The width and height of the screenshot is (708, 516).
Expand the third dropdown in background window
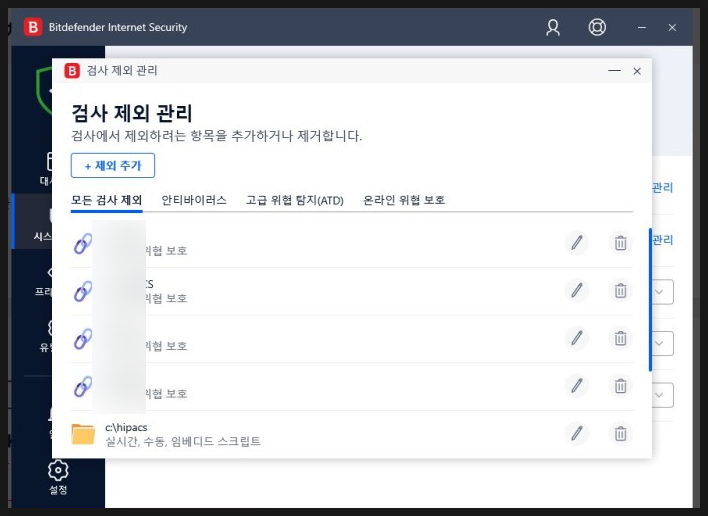point(663,395)
